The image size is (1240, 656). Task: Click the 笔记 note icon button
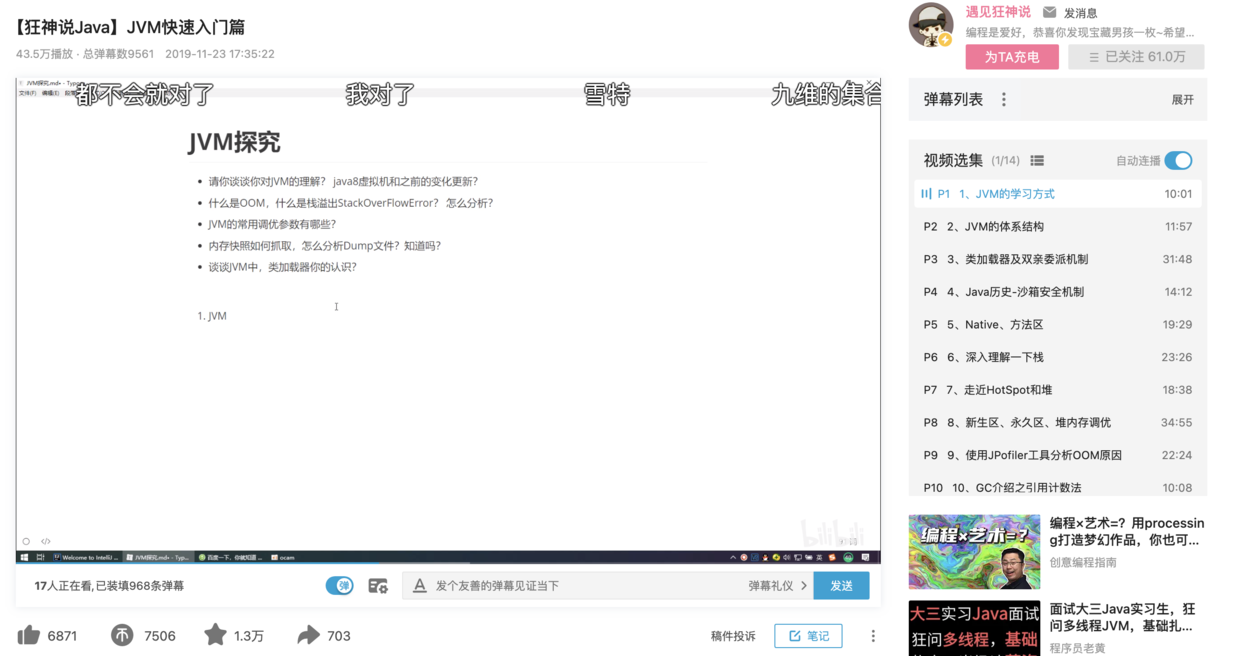tap(808, 635)
